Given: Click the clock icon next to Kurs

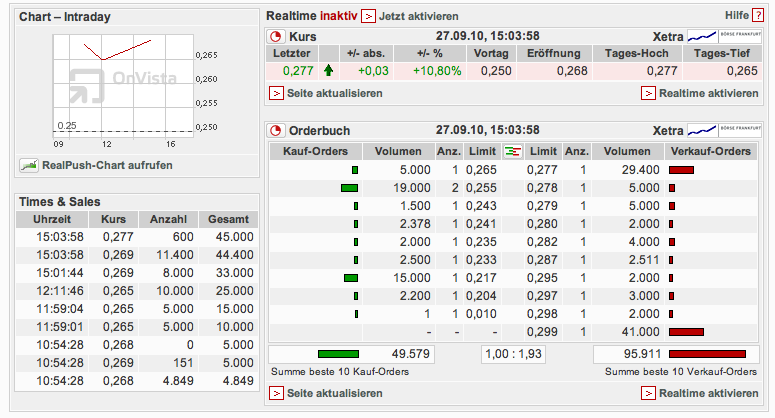Looking at the screenshot, I should click(277, 36).
